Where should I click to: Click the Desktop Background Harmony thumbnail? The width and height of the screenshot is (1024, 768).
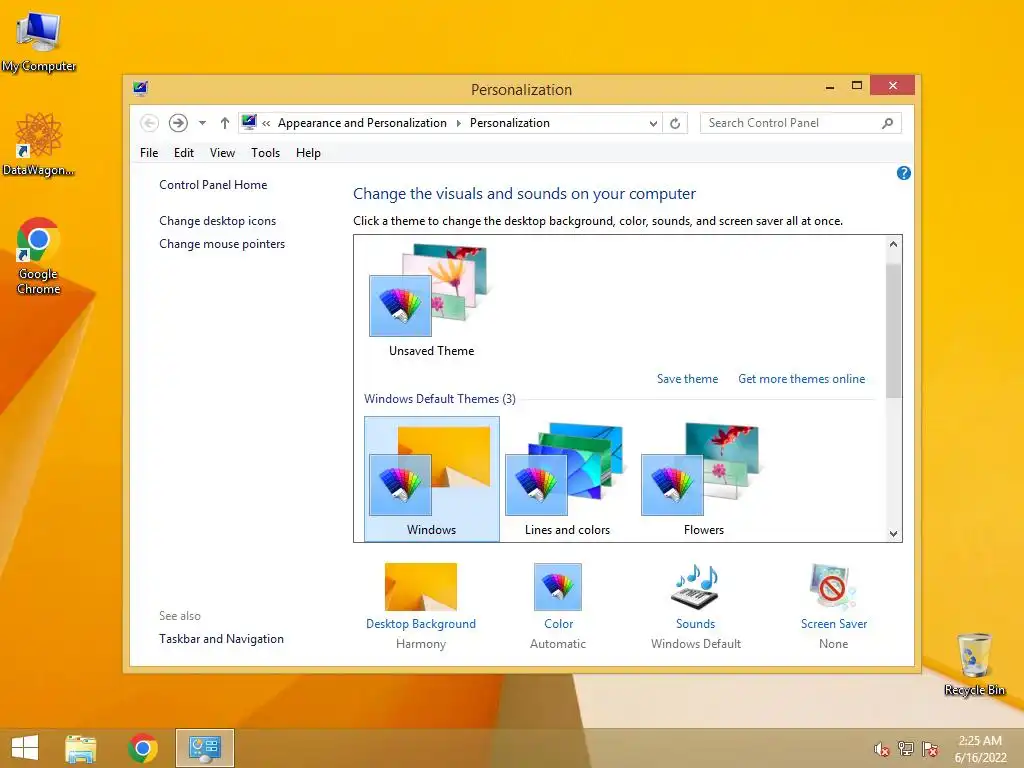[421, 586]
